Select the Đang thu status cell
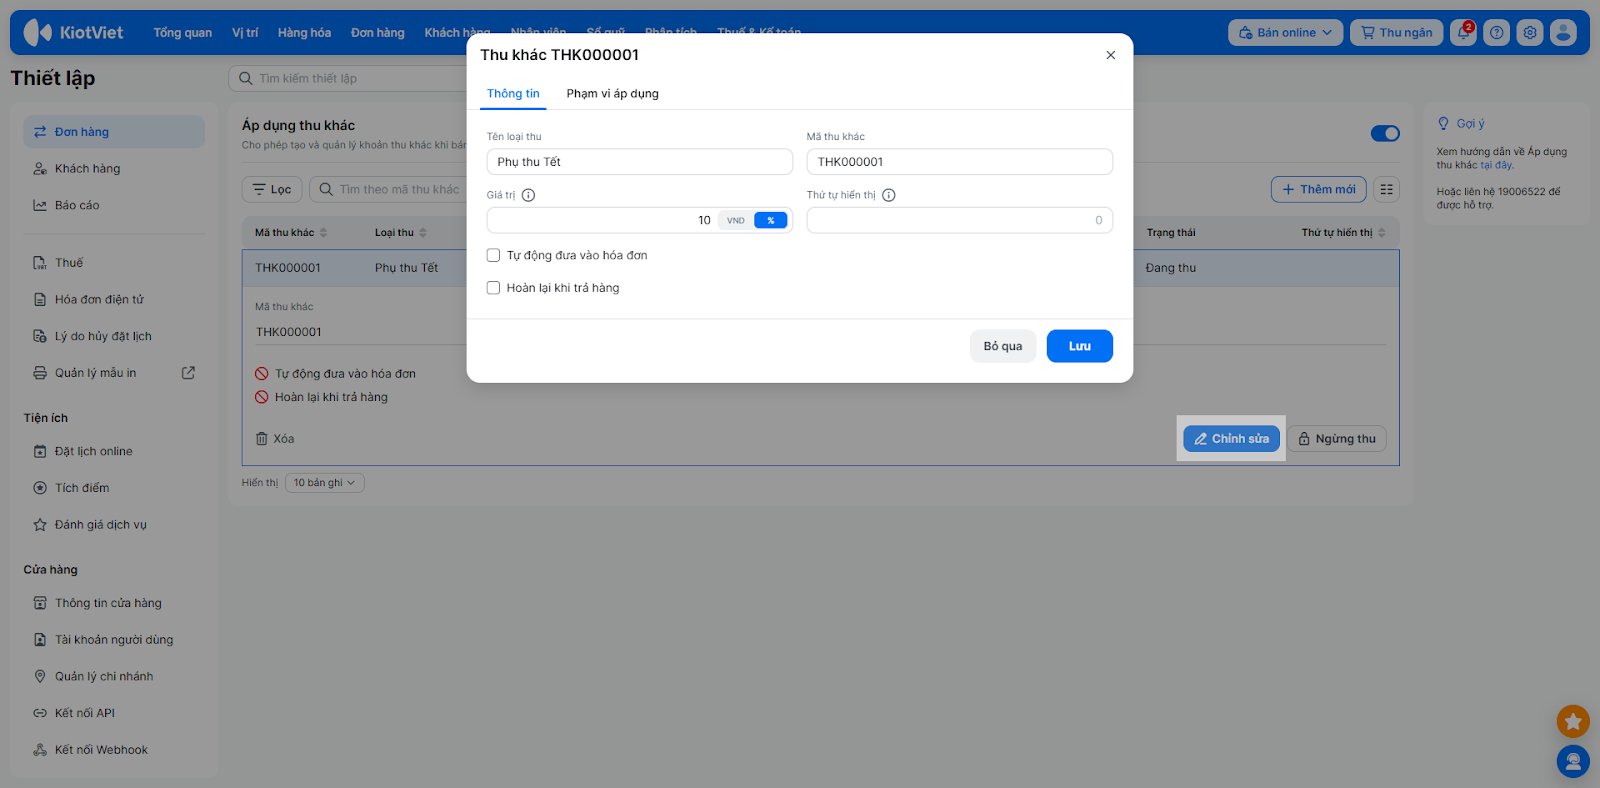This screenshot has width=1600, height=788. pos(1171,268)
